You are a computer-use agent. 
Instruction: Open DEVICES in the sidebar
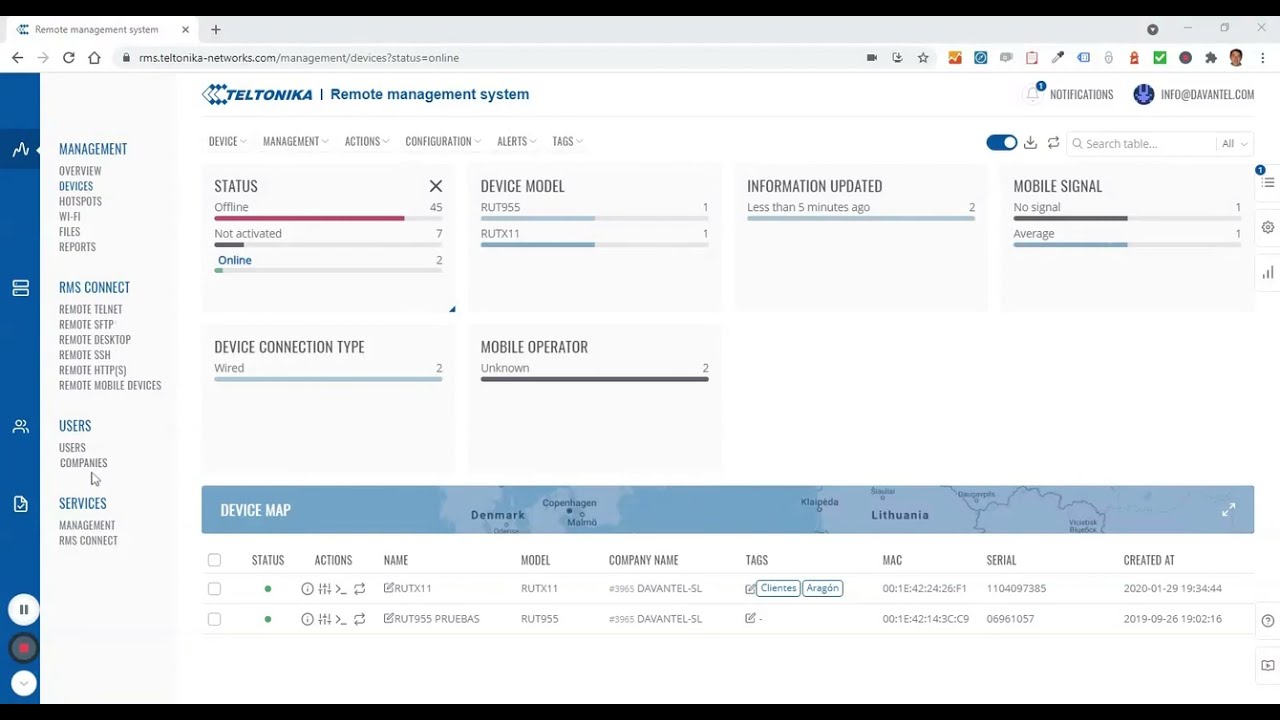pos(76,186)
